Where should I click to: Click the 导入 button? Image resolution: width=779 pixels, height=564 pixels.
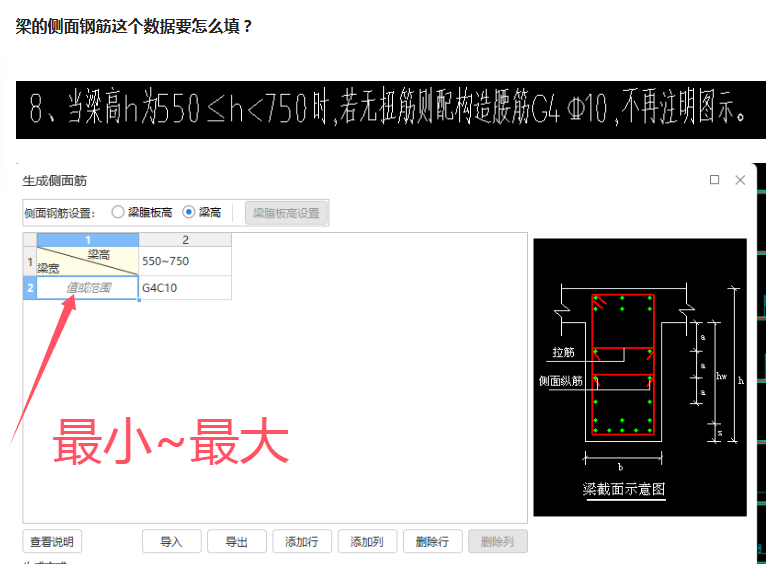pos(171,542)
